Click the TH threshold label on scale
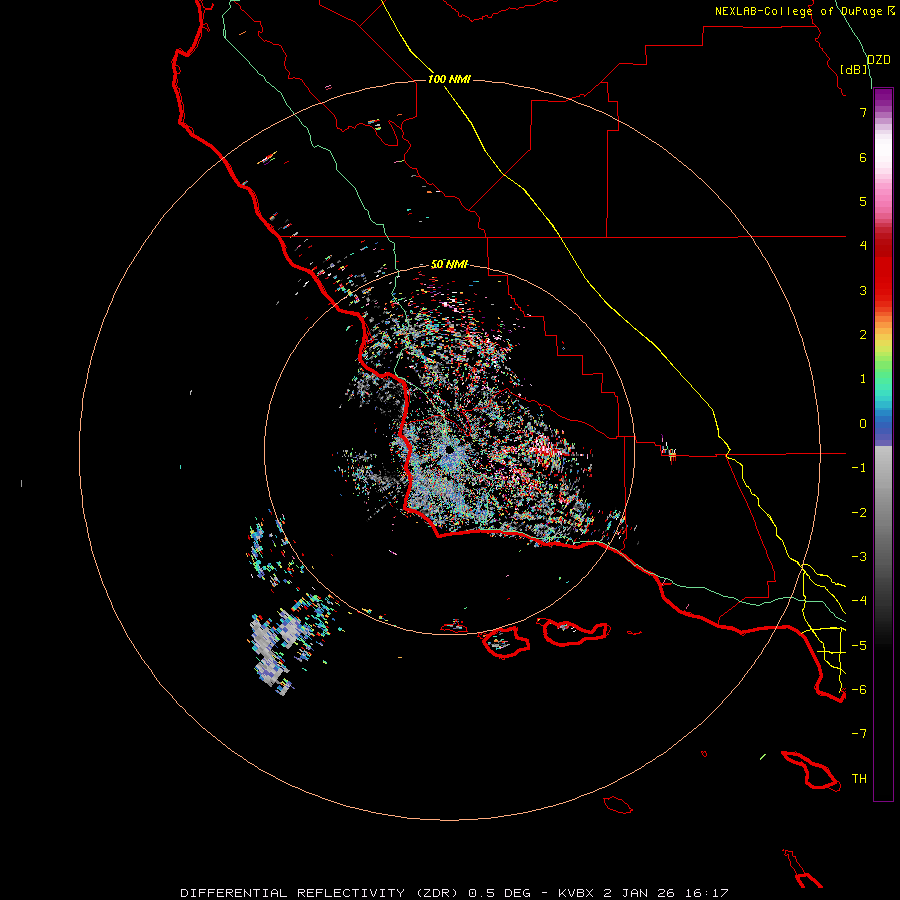 [x=859, y=779]
